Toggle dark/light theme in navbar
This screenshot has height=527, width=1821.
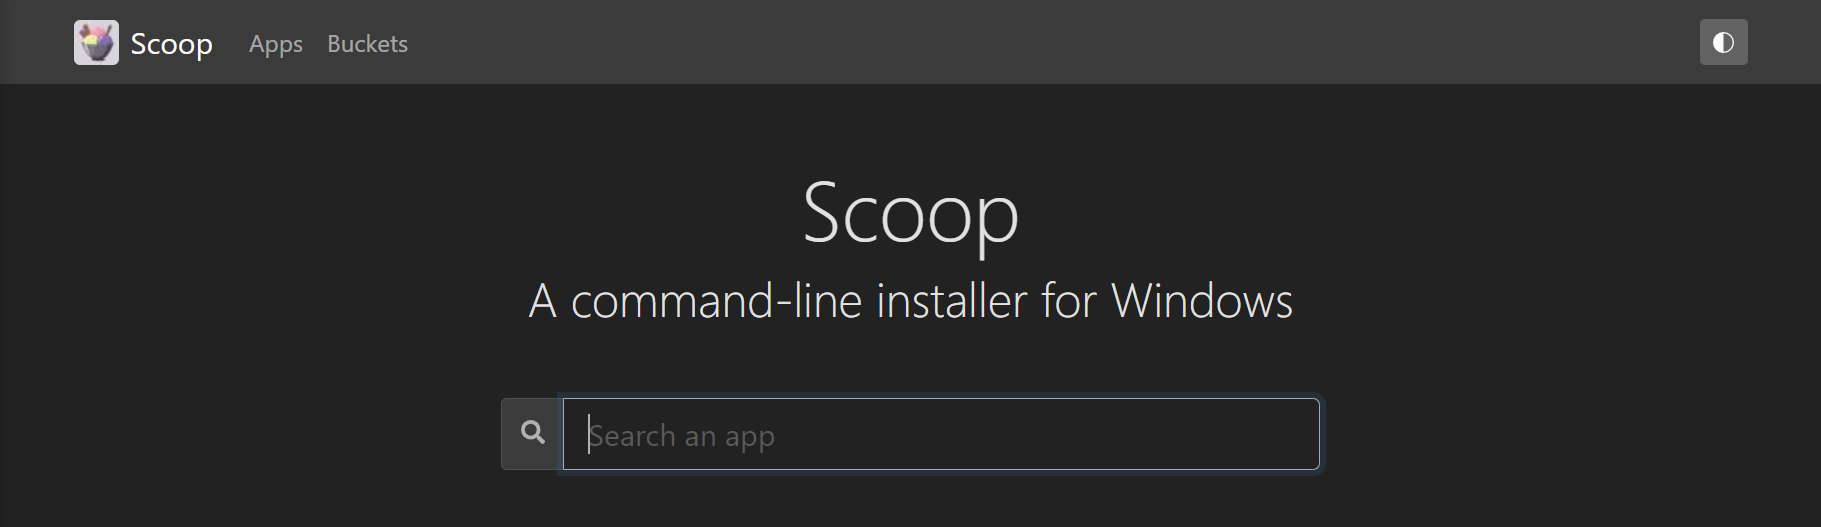(x=1723, y=42)
